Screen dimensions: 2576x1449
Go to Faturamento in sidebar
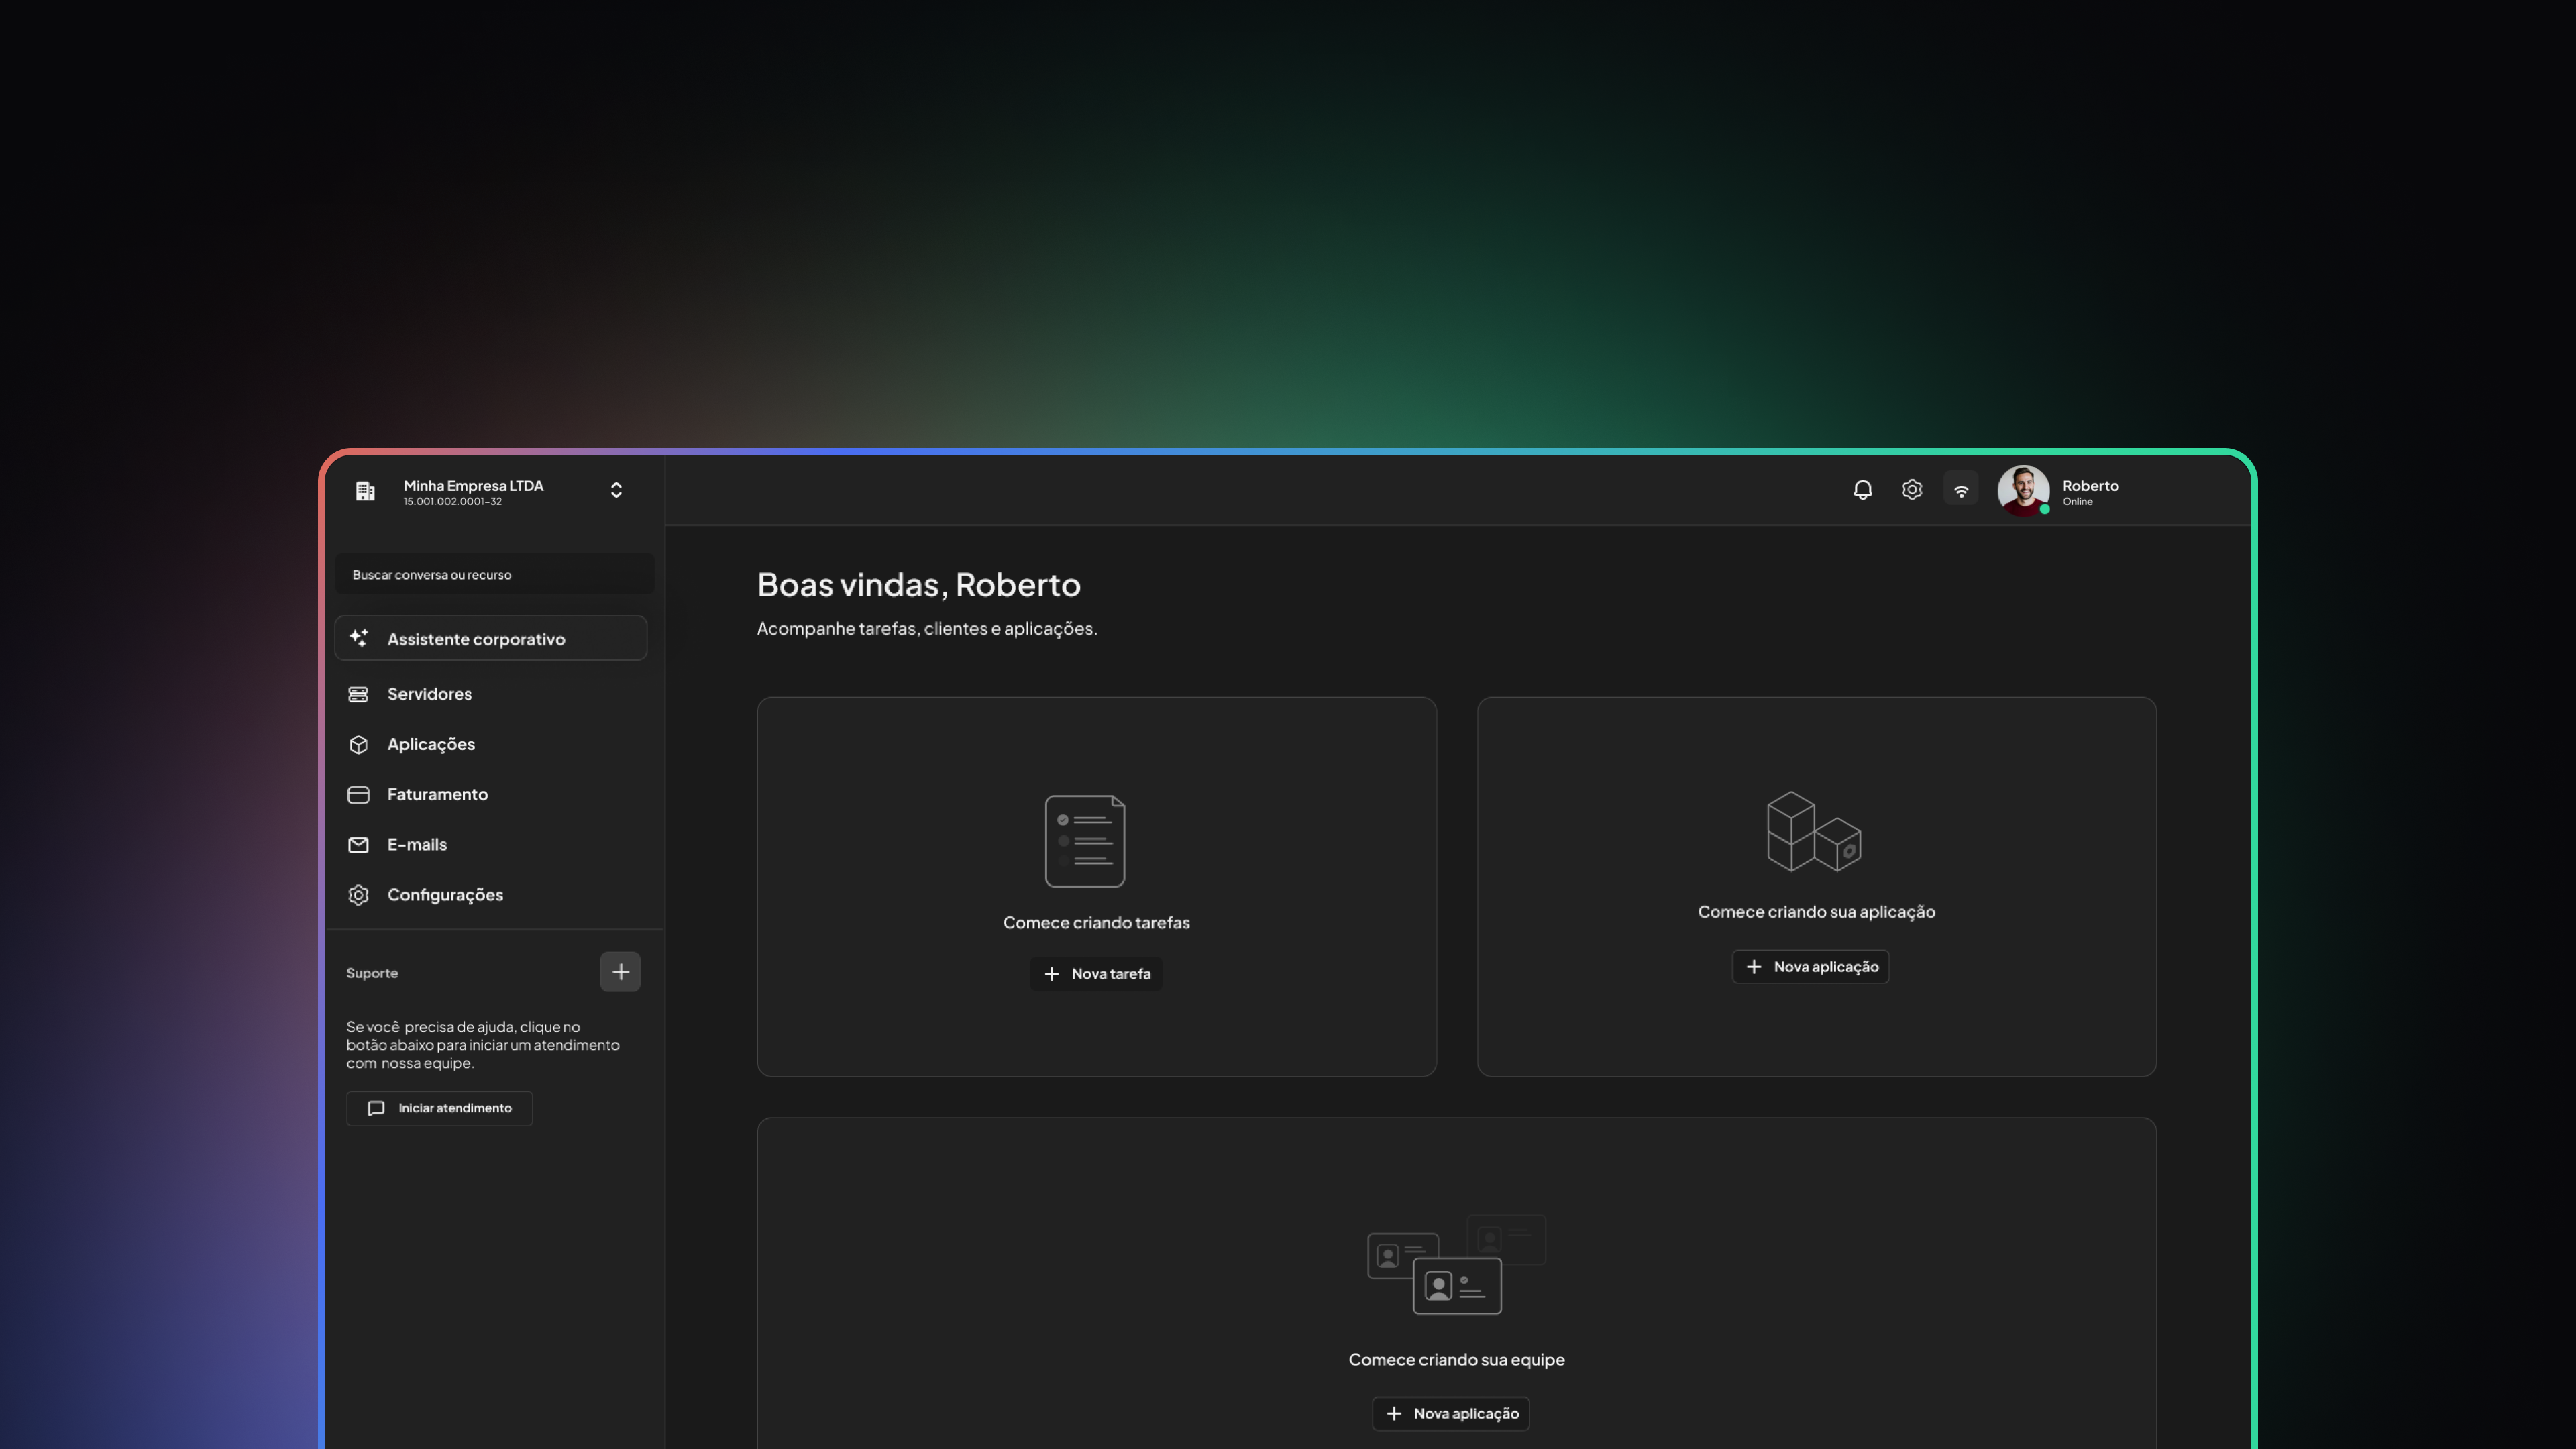click(x=437, y=795)
